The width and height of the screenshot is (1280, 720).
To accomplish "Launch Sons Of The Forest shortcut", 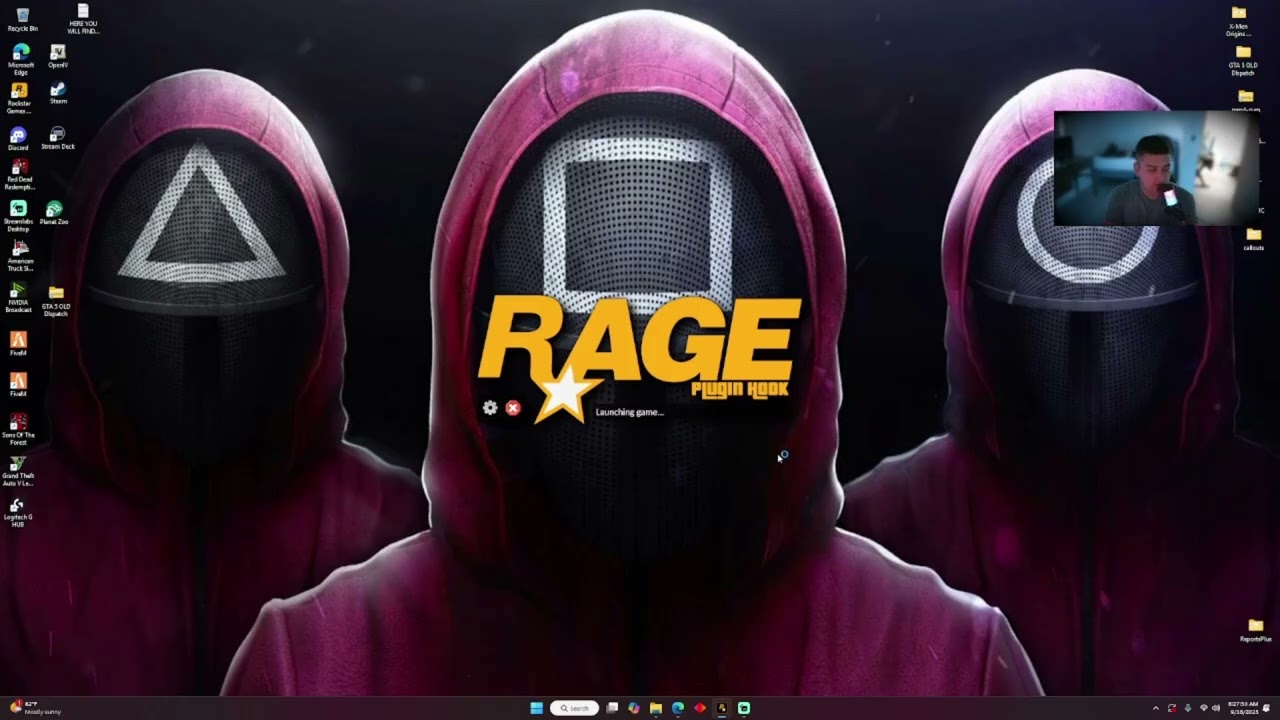I will (18, 430).
